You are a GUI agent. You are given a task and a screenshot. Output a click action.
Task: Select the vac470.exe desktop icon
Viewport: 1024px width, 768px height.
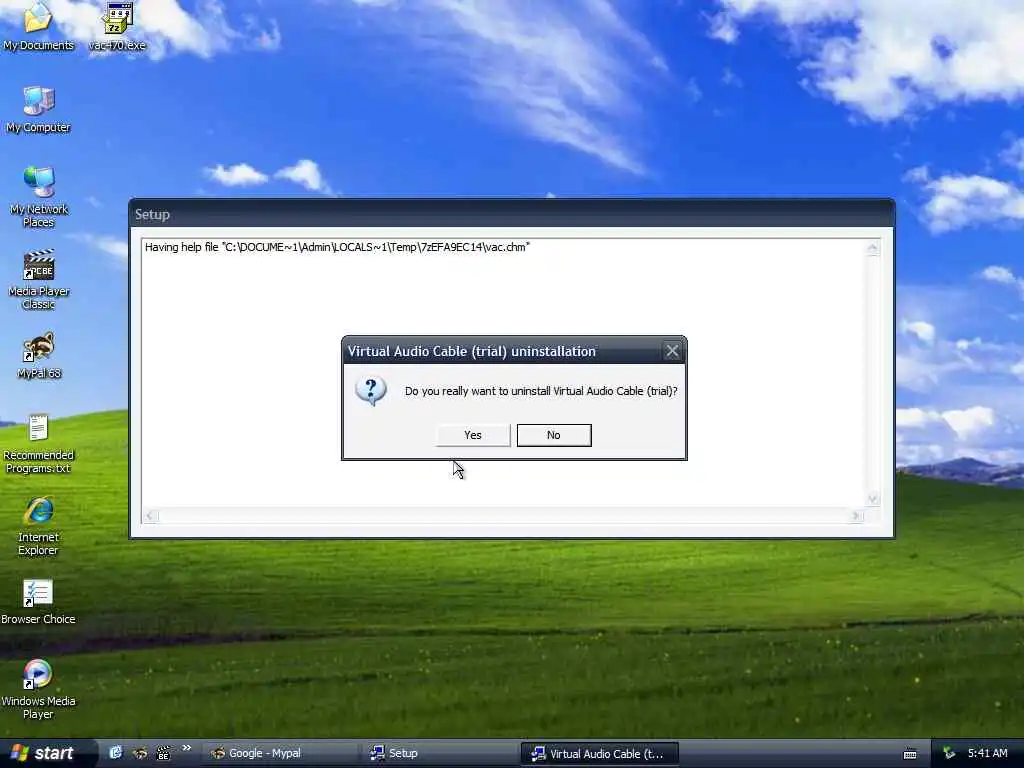point(117,26)
